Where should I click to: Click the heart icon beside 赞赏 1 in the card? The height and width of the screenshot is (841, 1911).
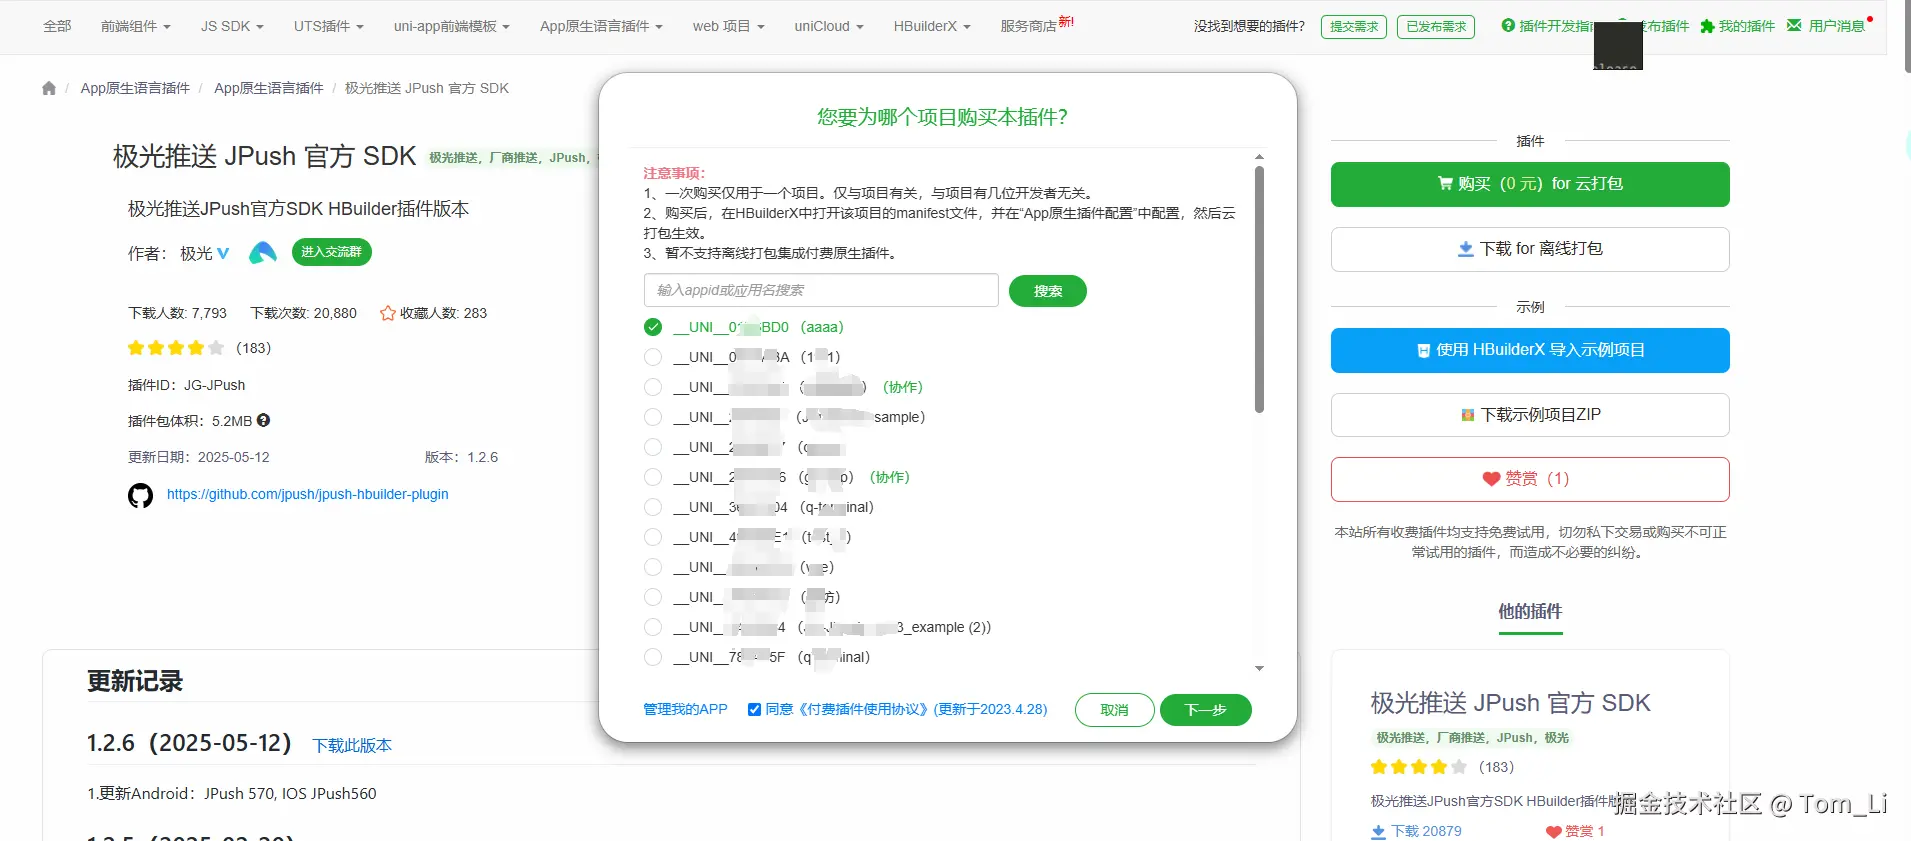tap(1553, 832)
